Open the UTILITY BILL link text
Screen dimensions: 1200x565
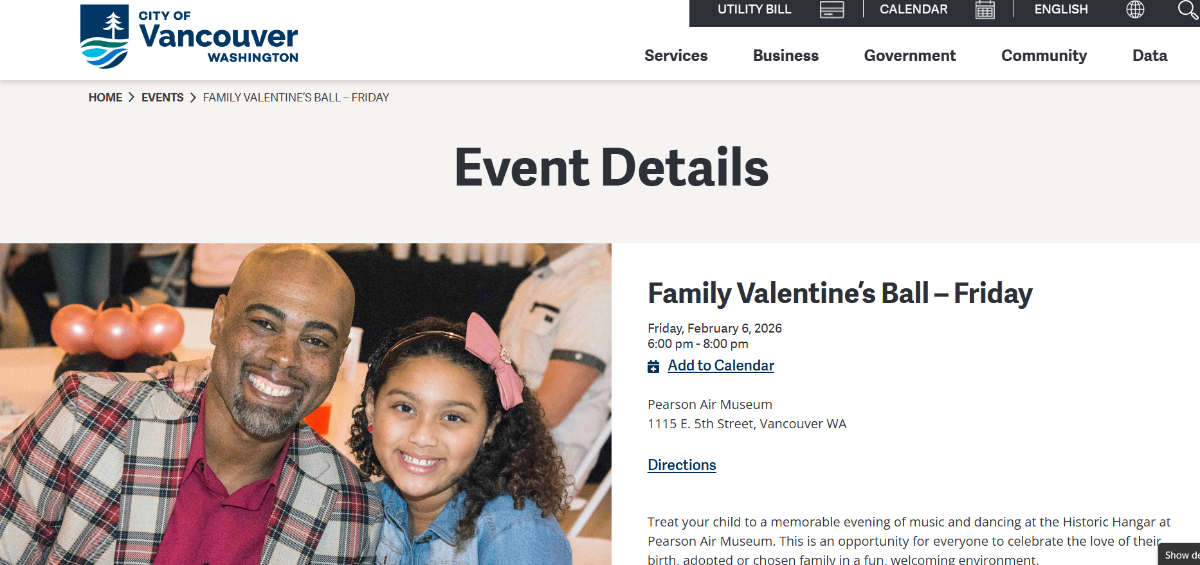click(754, 10)
